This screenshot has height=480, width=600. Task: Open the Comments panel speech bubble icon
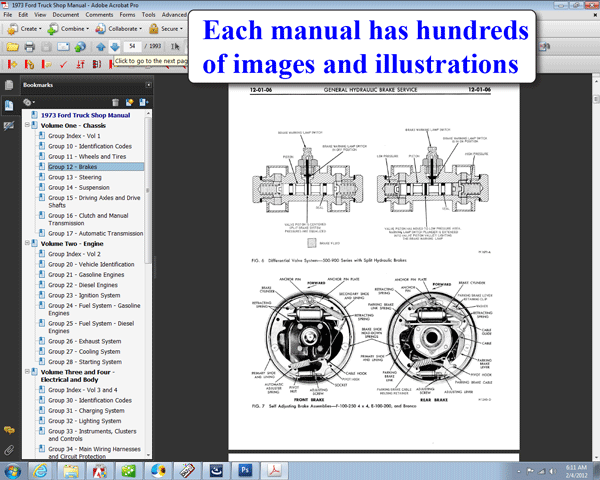pos(9,430)
